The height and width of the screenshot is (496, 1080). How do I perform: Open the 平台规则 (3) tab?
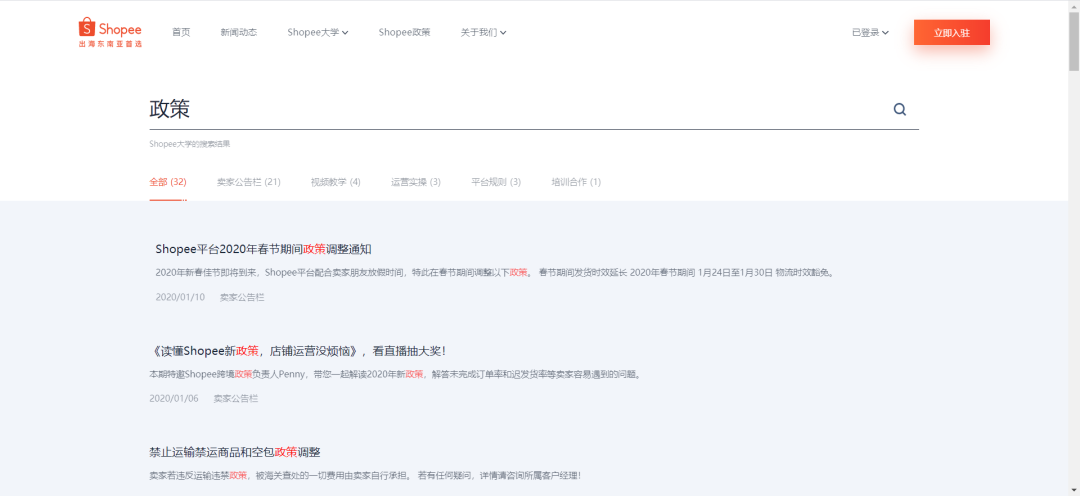click(496, 182)
